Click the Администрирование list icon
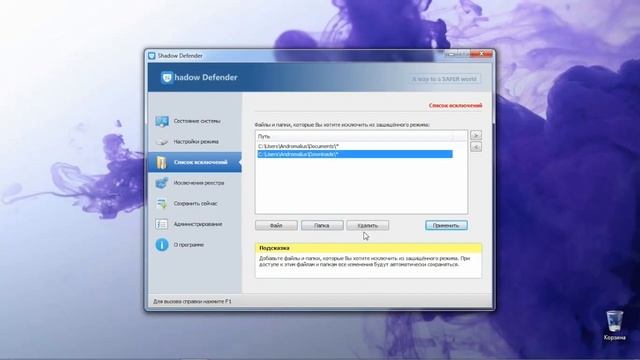Screen dimensions: 640x360 pyautogui.click(x=162, y=224)
